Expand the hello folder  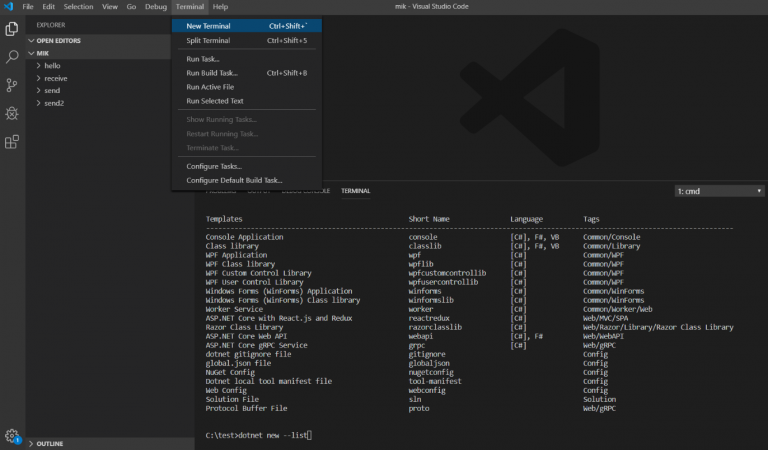coord(53,65)
